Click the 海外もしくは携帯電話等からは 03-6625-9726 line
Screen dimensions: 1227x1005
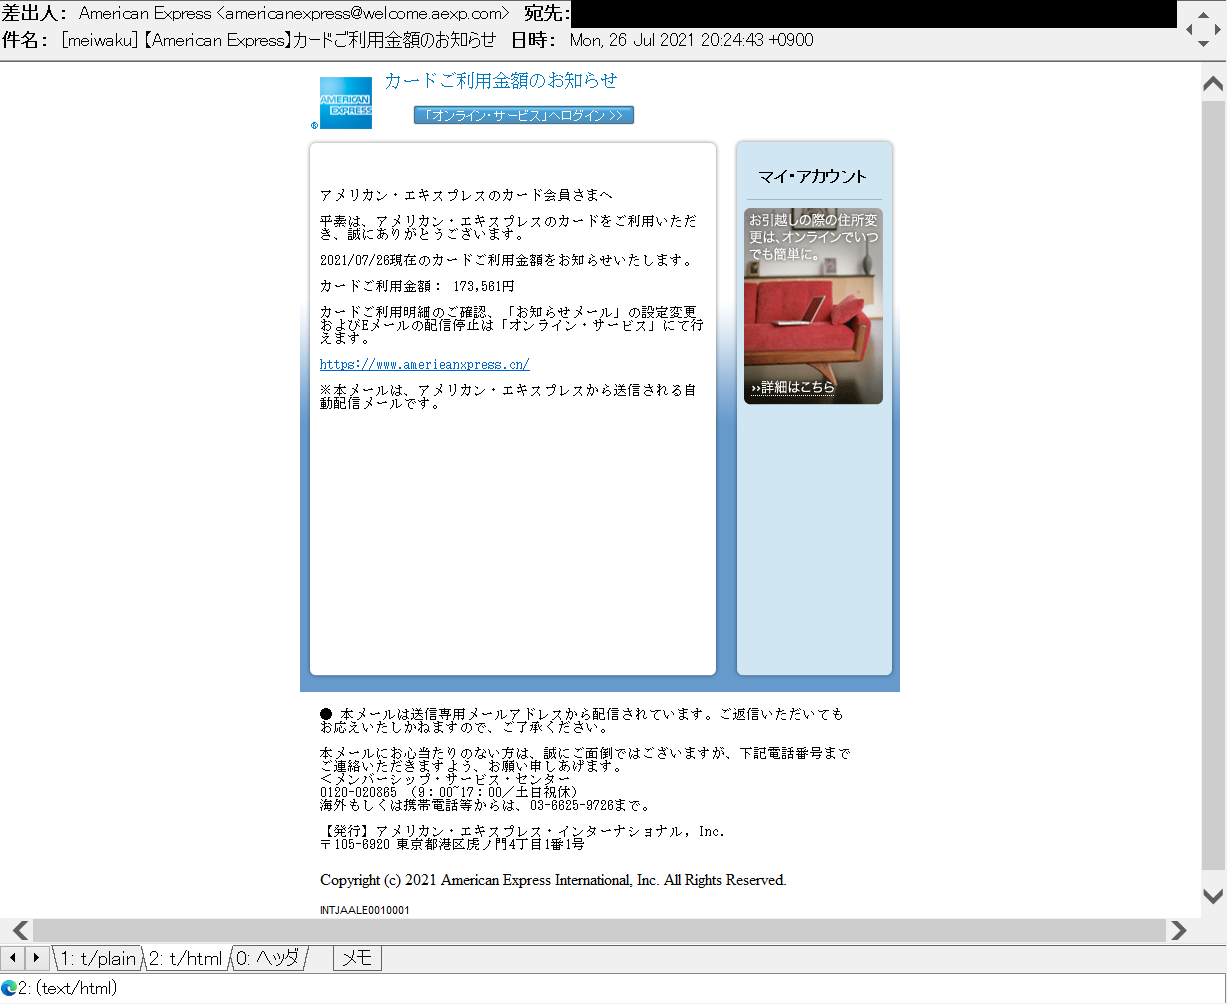pos(485,805)
